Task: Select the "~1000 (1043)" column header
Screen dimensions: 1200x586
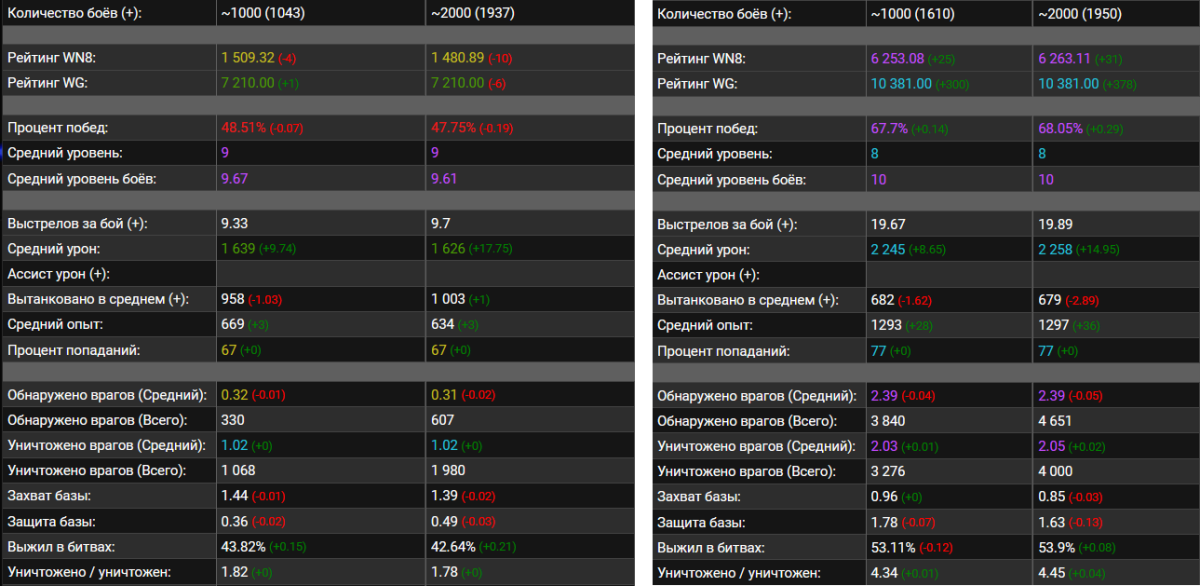Action: (263, 14)
